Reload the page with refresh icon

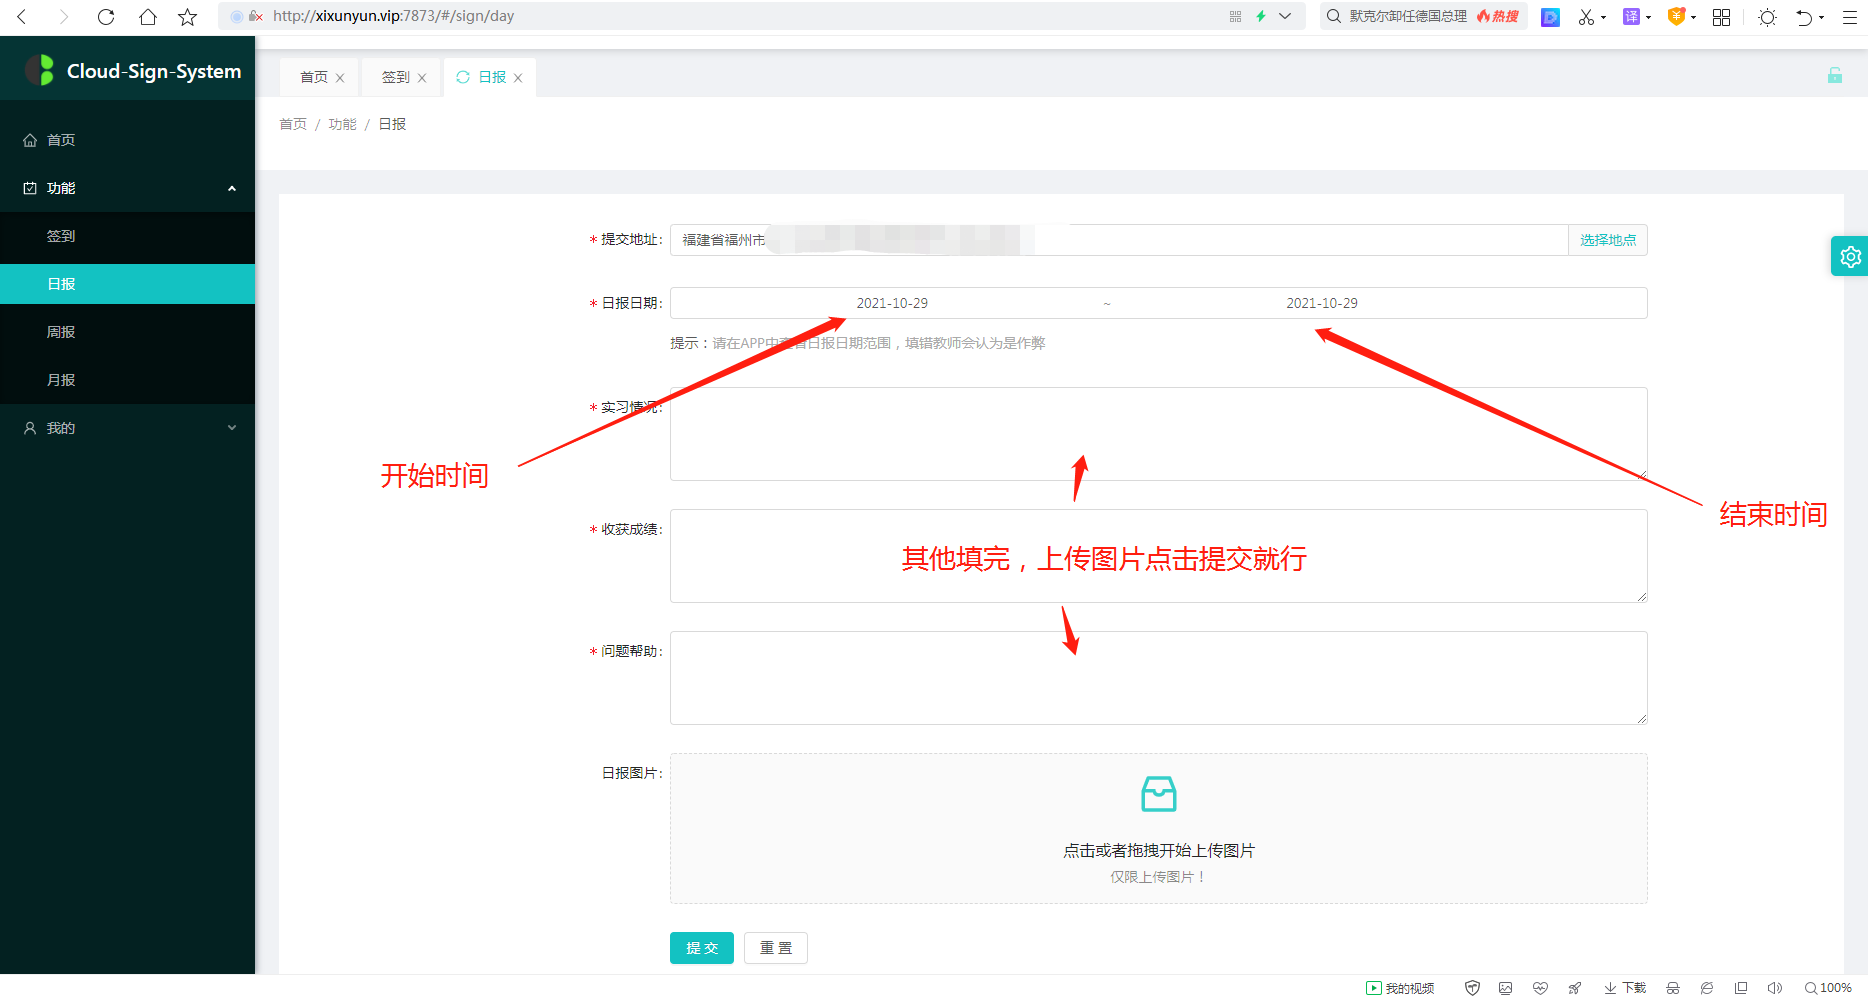[106, 17]
